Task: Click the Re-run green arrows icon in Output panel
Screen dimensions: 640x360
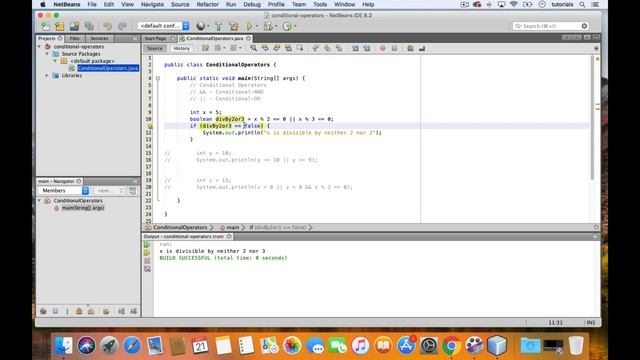Action: (x=147, y=245)
